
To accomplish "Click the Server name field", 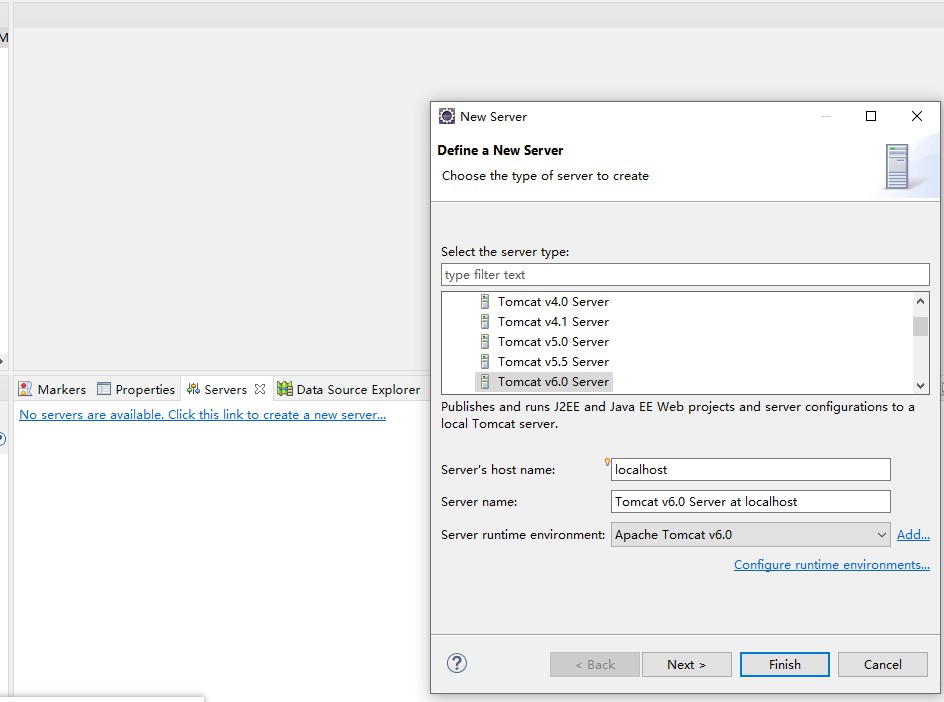I will 751,502.
